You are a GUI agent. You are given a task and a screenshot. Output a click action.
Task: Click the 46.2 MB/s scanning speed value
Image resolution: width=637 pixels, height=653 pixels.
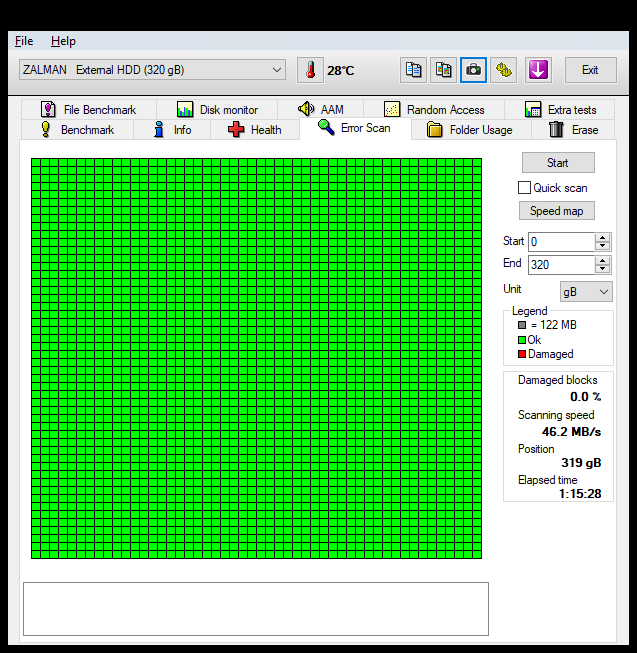point(571,432)
